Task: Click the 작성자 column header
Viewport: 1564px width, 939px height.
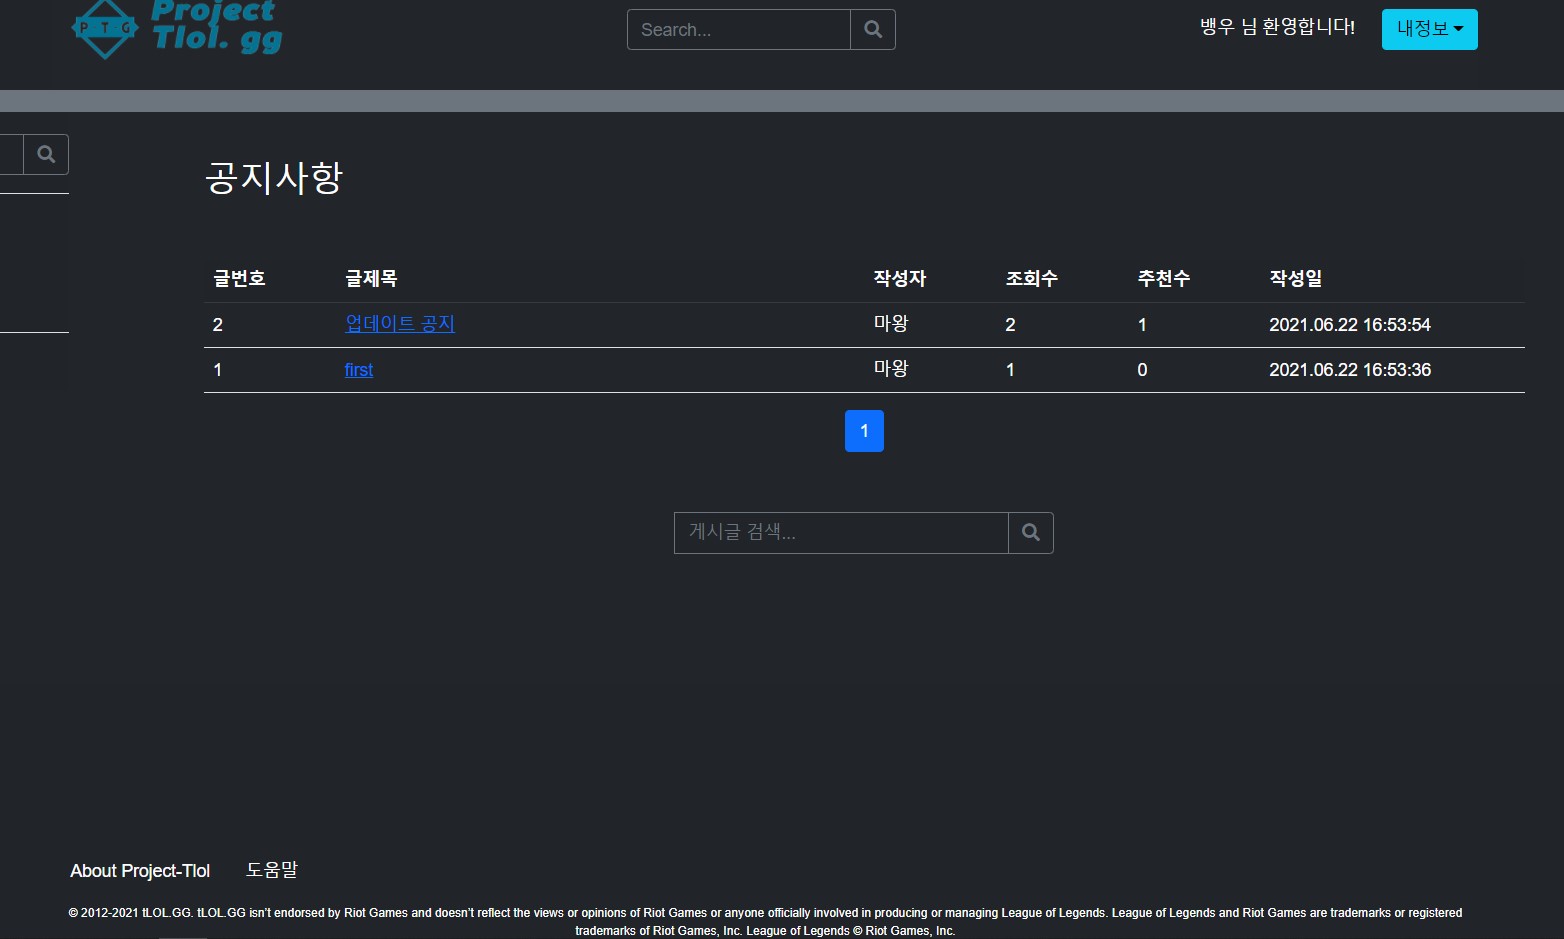Action: coord(900,279)
